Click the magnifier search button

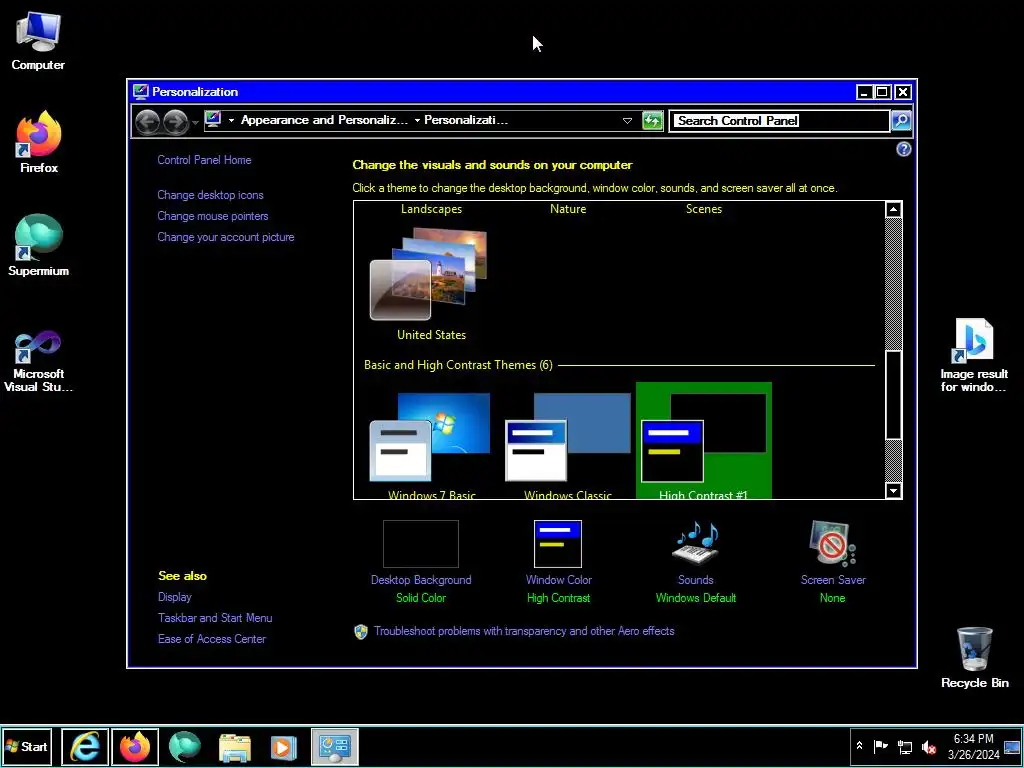point(901,120)
